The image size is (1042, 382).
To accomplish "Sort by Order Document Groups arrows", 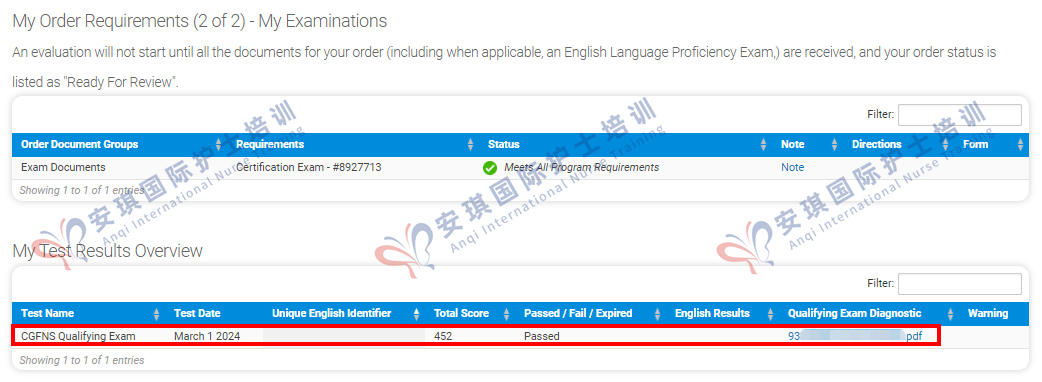I will click(219, 145).
